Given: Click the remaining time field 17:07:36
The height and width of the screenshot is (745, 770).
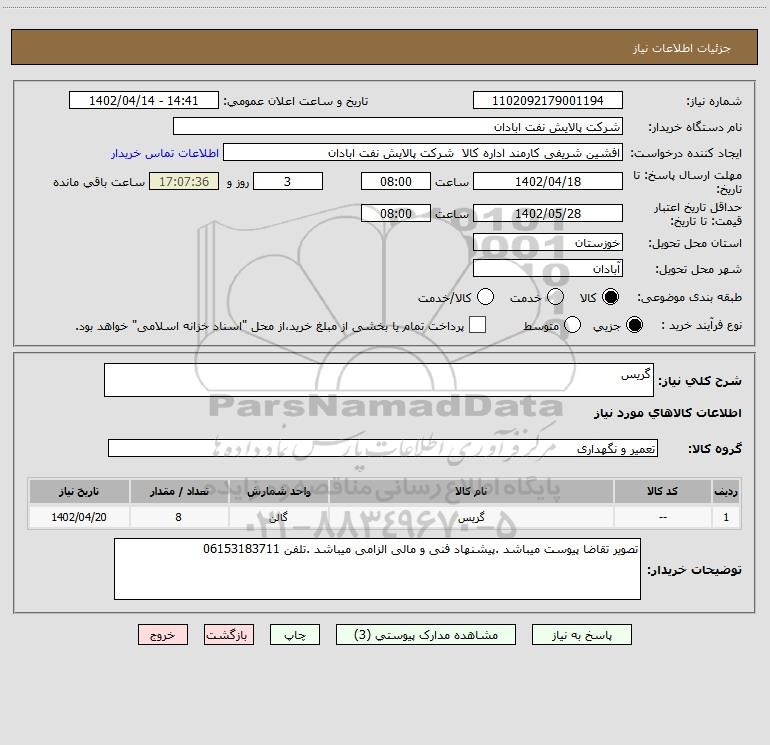Looking at the screenshot, I should coord(184,181).
